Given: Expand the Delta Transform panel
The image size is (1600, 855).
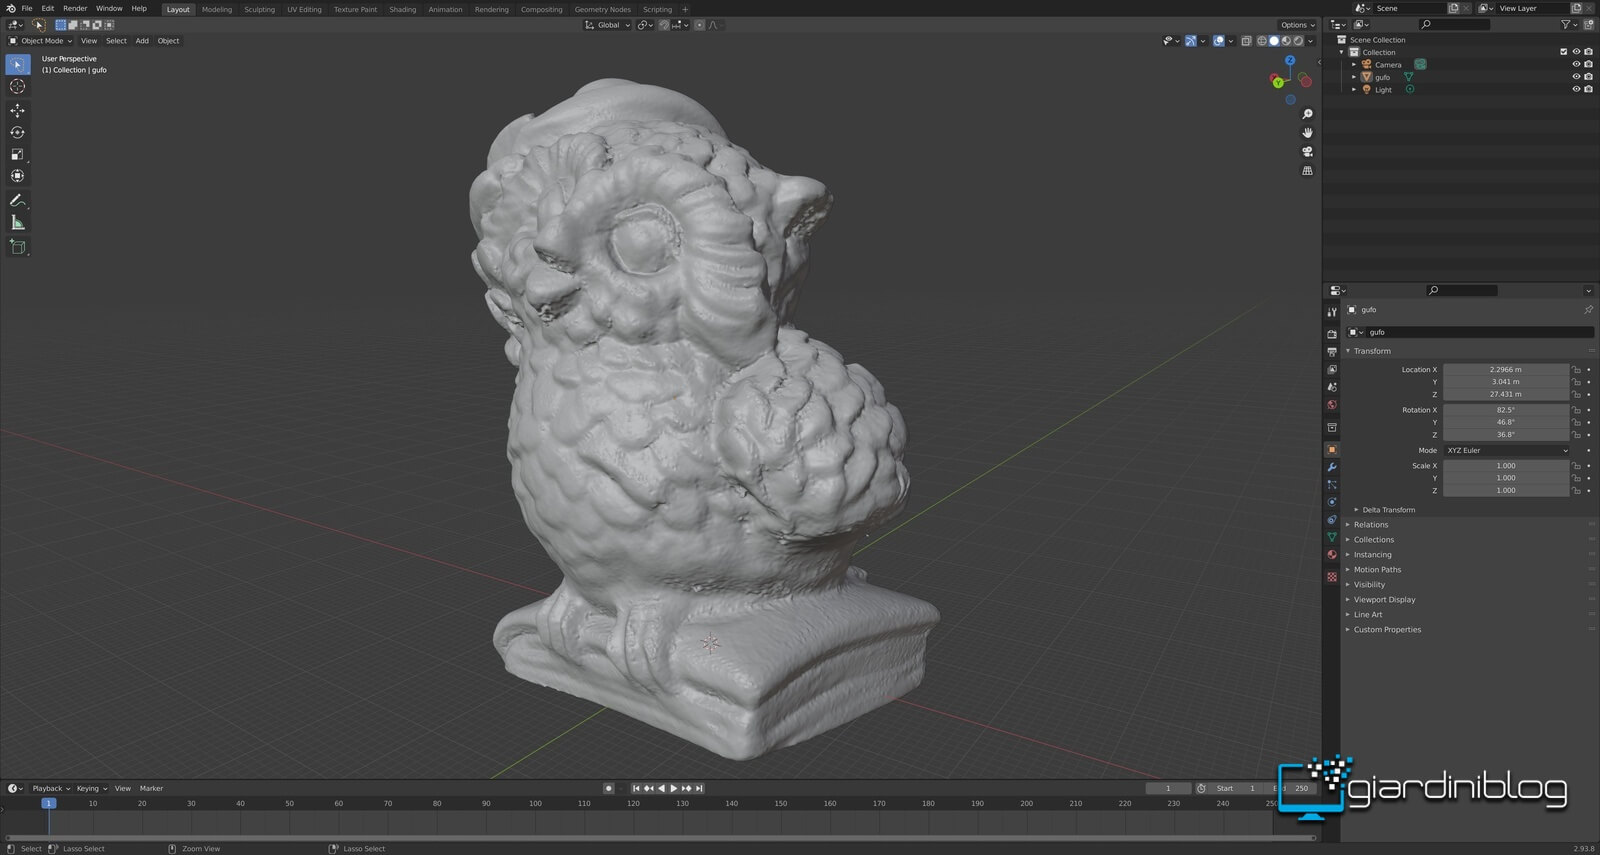Looking at the screenshot, I should (1388, 510).
